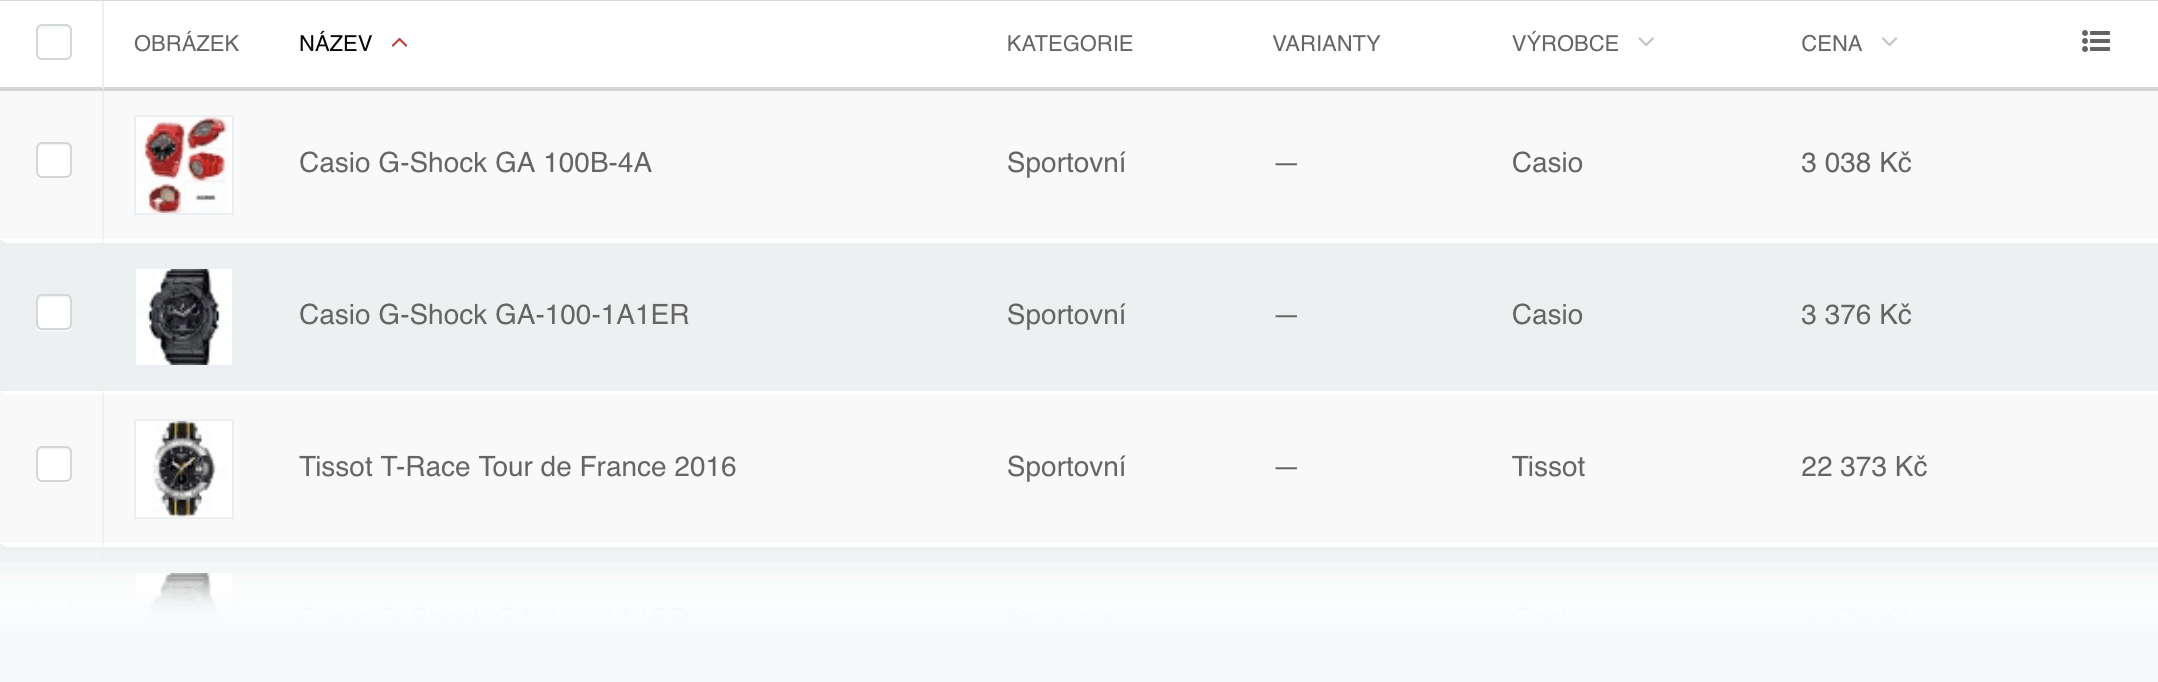Open the black Casio G-Shock thumbnail image
This screenshot has height=682, width=2158.
coord(184,317)
